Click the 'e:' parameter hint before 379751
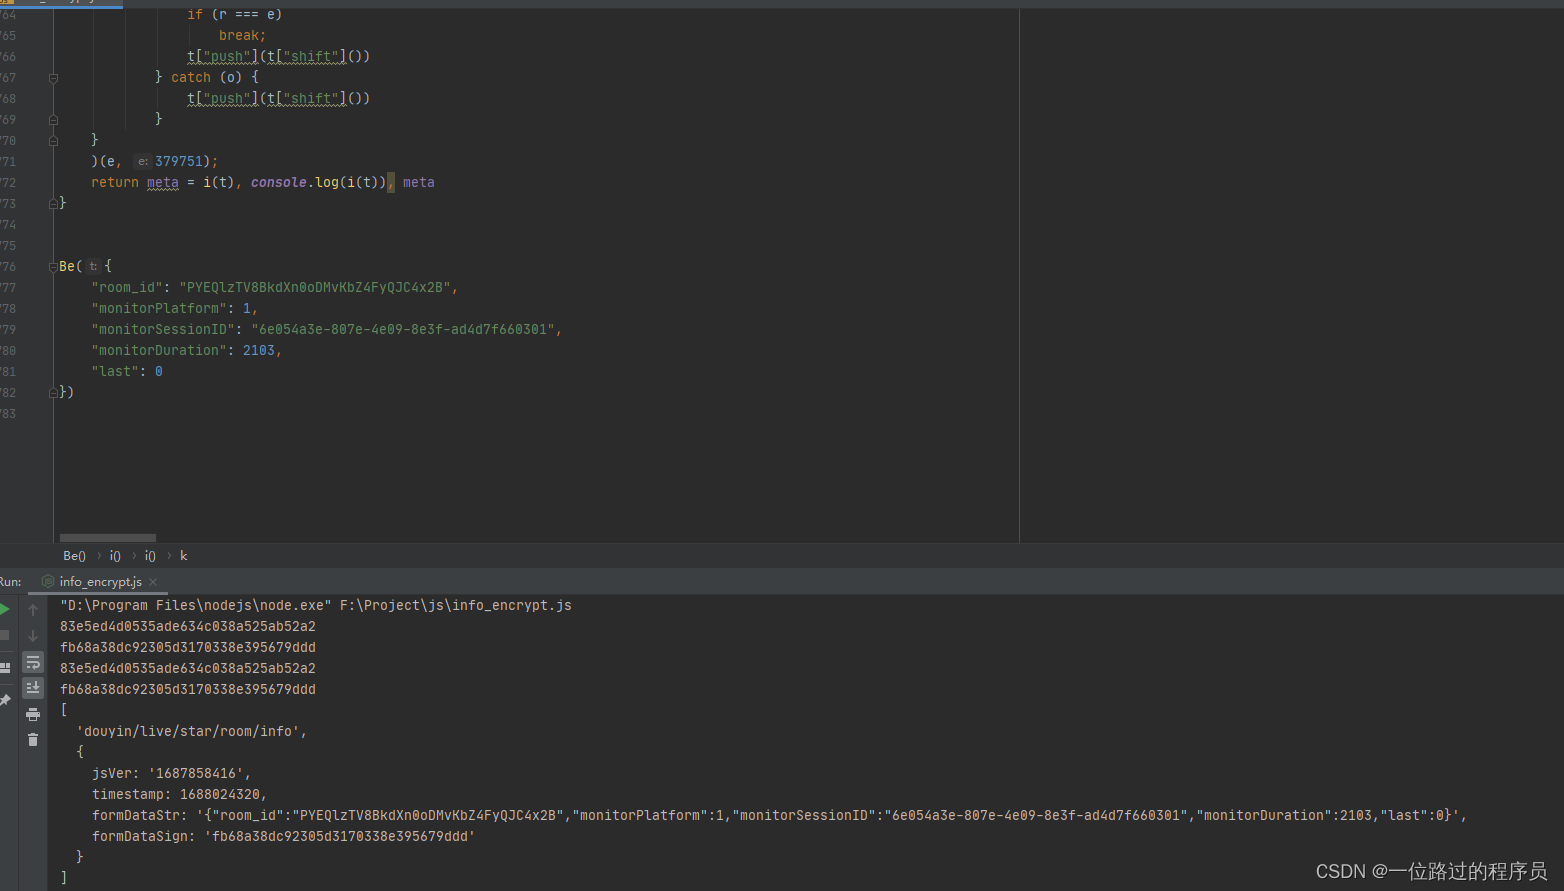The width and height of the screenshot is (1564, 891). [x=142, y=161]
